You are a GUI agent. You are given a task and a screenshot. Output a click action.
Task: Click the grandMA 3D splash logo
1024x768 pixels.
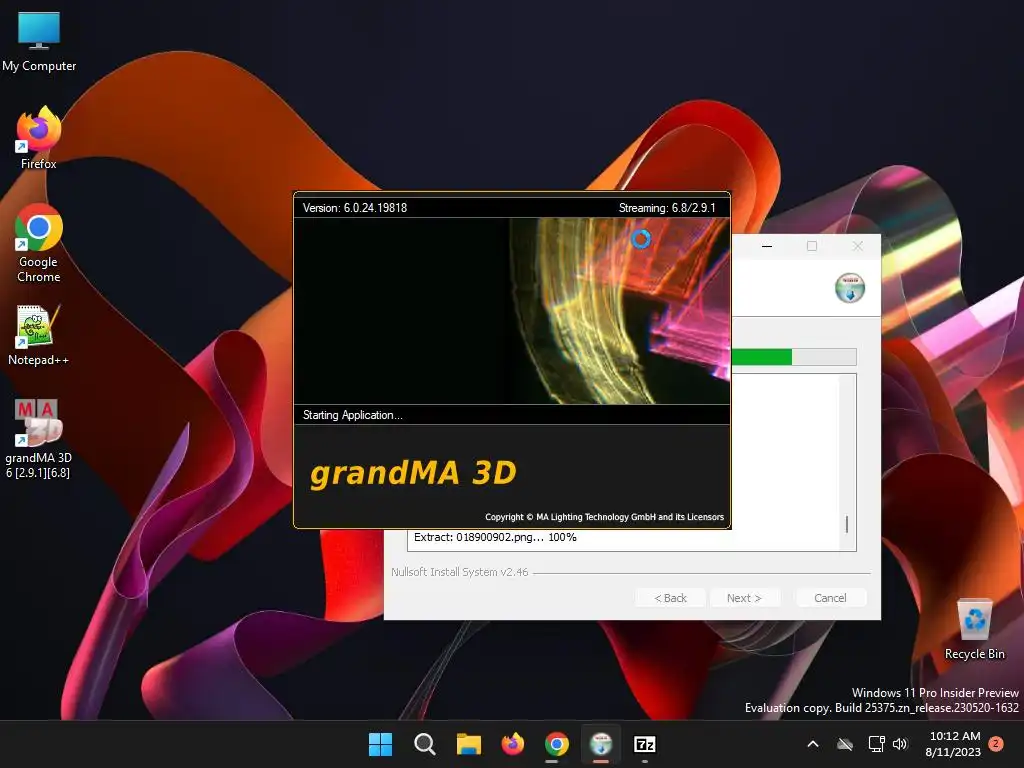[413, 473]
